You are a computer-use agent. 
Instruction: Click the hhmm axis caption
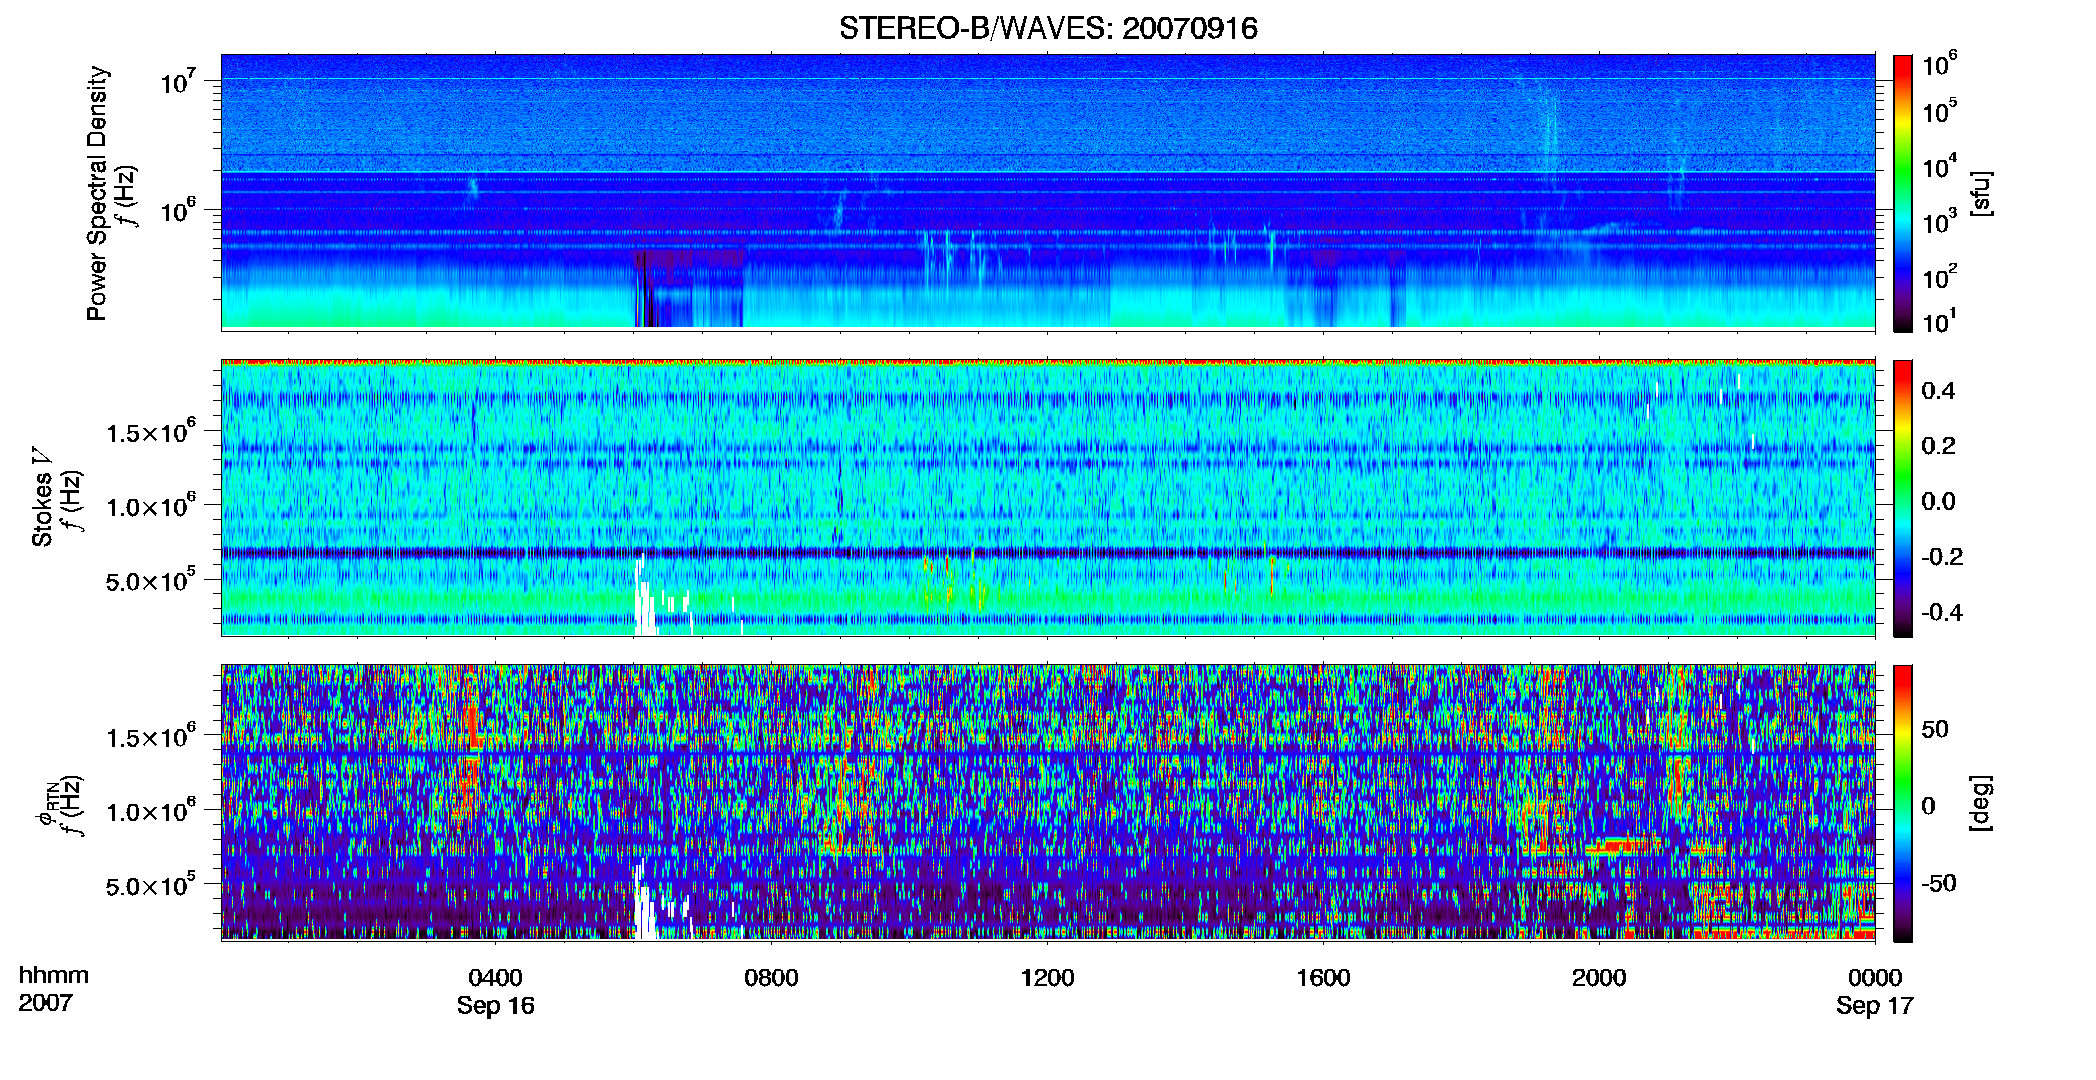click(x=54, y=976)
